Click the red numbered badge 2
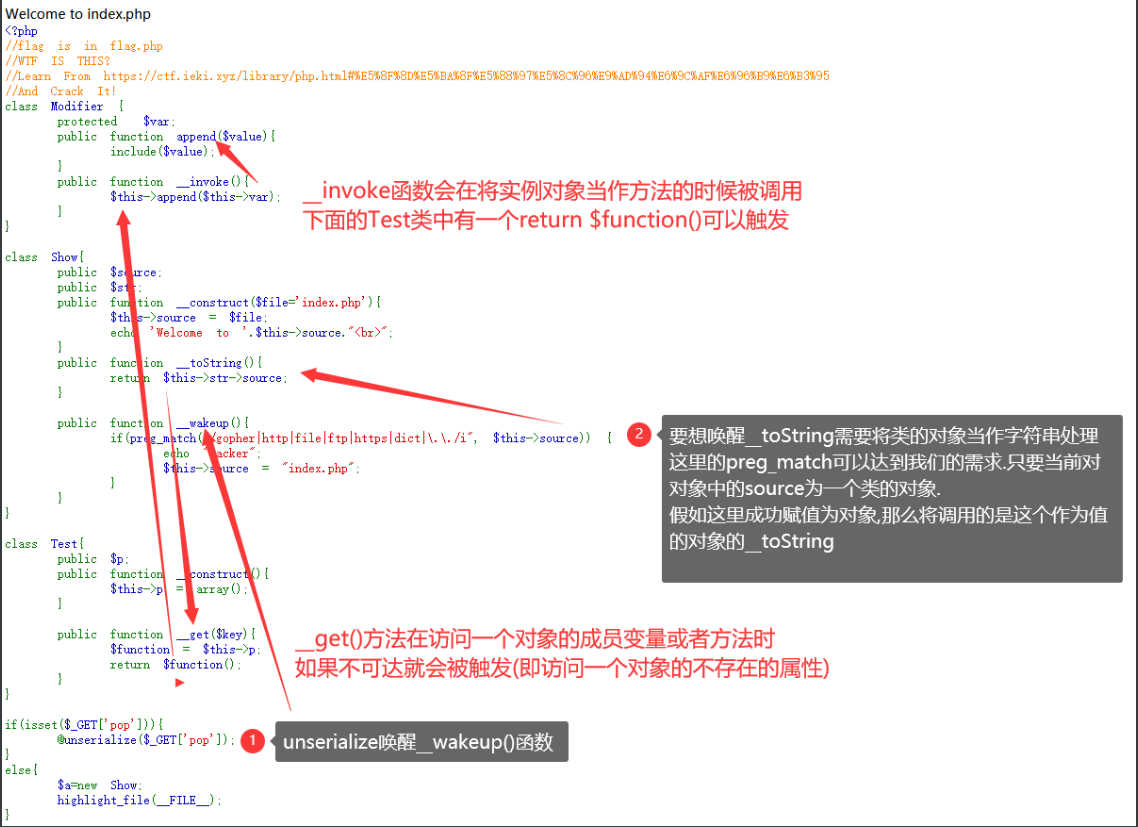The height and width of the screenshot is (827, 1138). 639,434
